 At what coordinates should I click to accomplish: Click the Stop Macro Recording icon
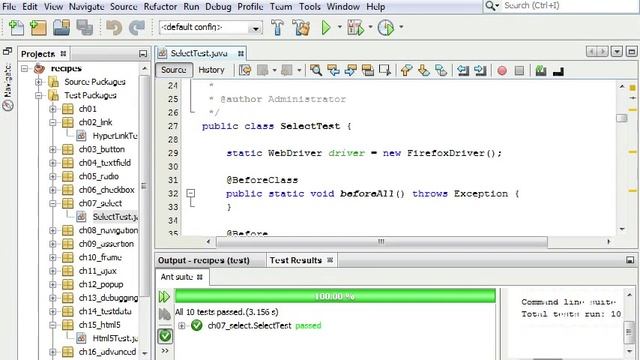click(x=519, y=71)
